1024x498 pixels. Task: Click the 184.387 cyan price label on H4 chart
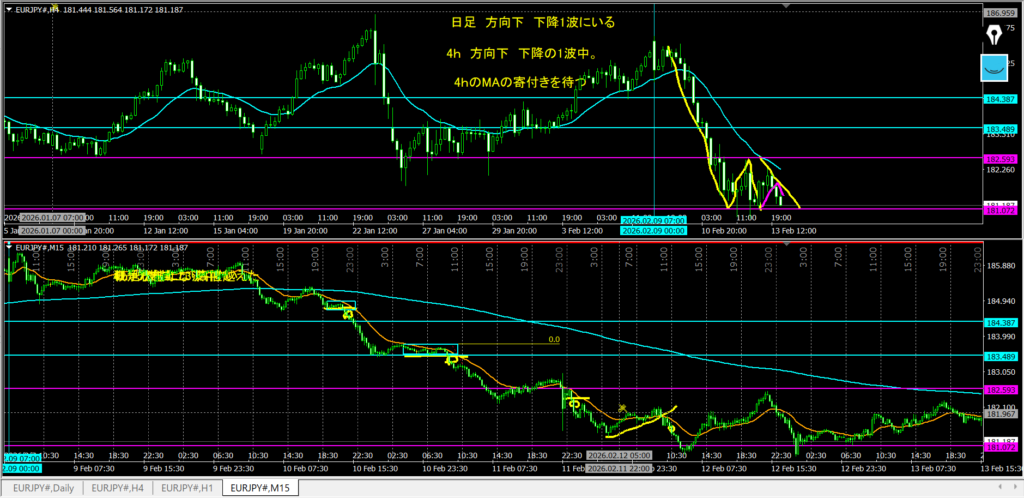[1001, 99]
